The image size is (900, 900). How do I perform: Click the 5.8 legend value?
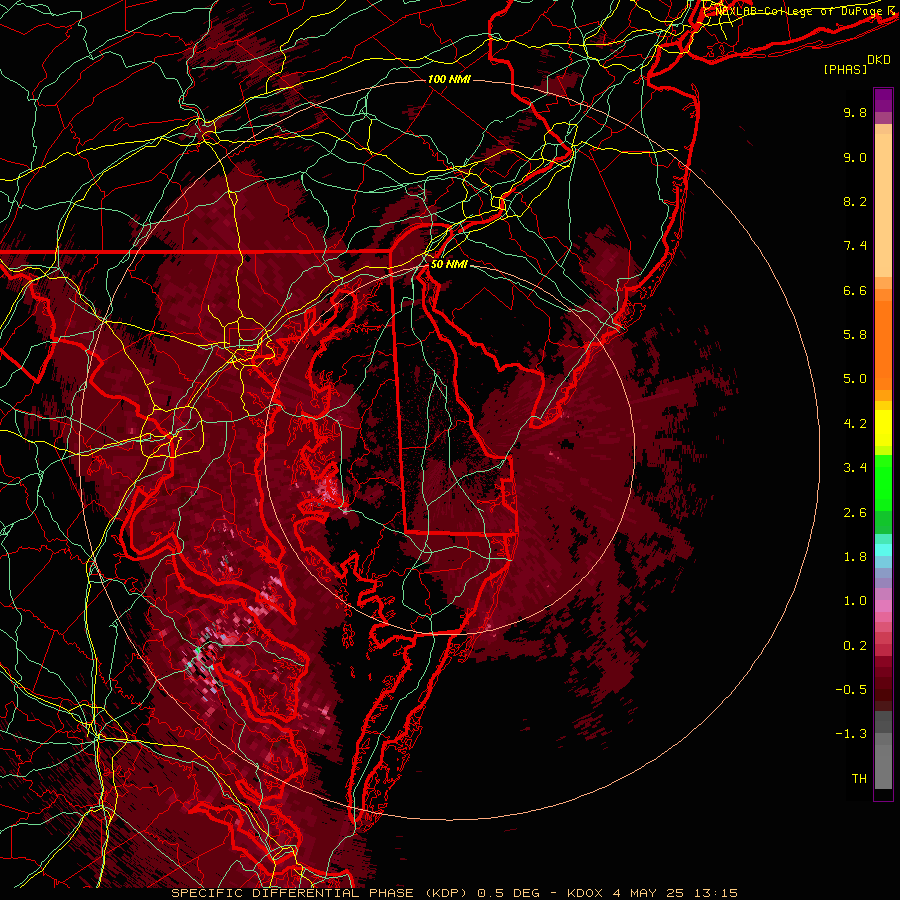[855, 335]
